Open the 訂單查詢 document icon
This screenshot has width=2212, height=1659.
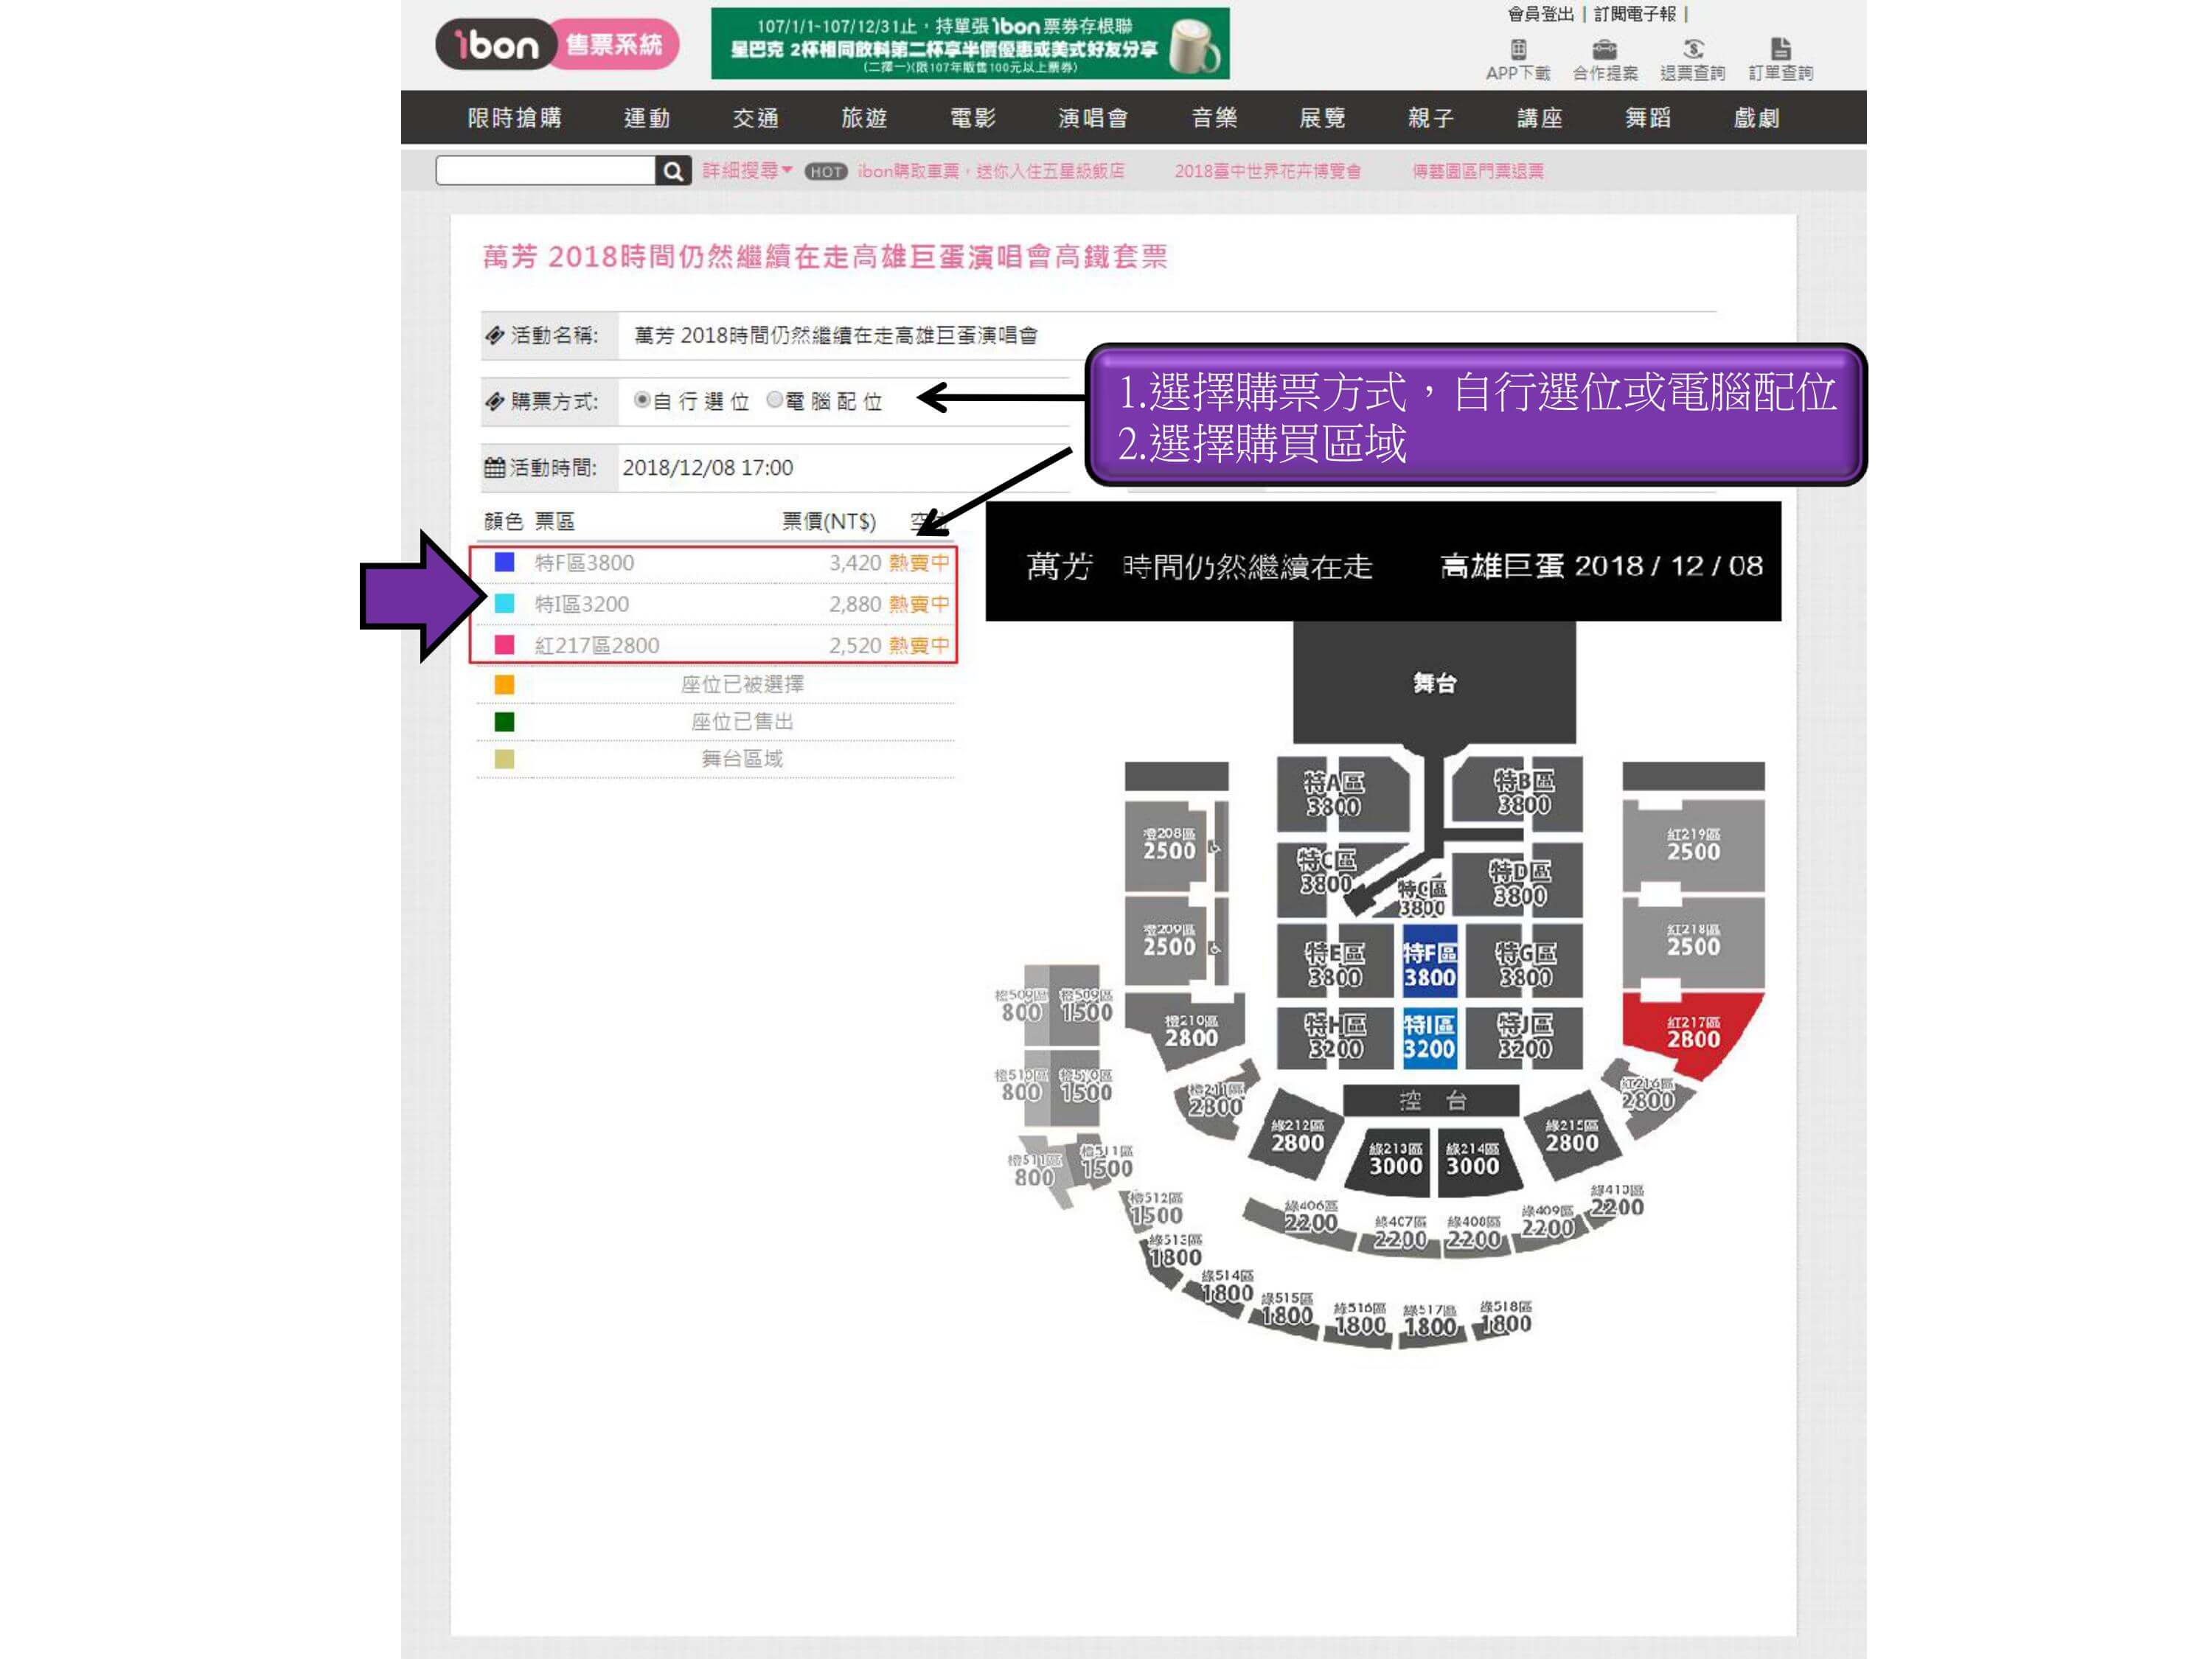pos(1781,49)
